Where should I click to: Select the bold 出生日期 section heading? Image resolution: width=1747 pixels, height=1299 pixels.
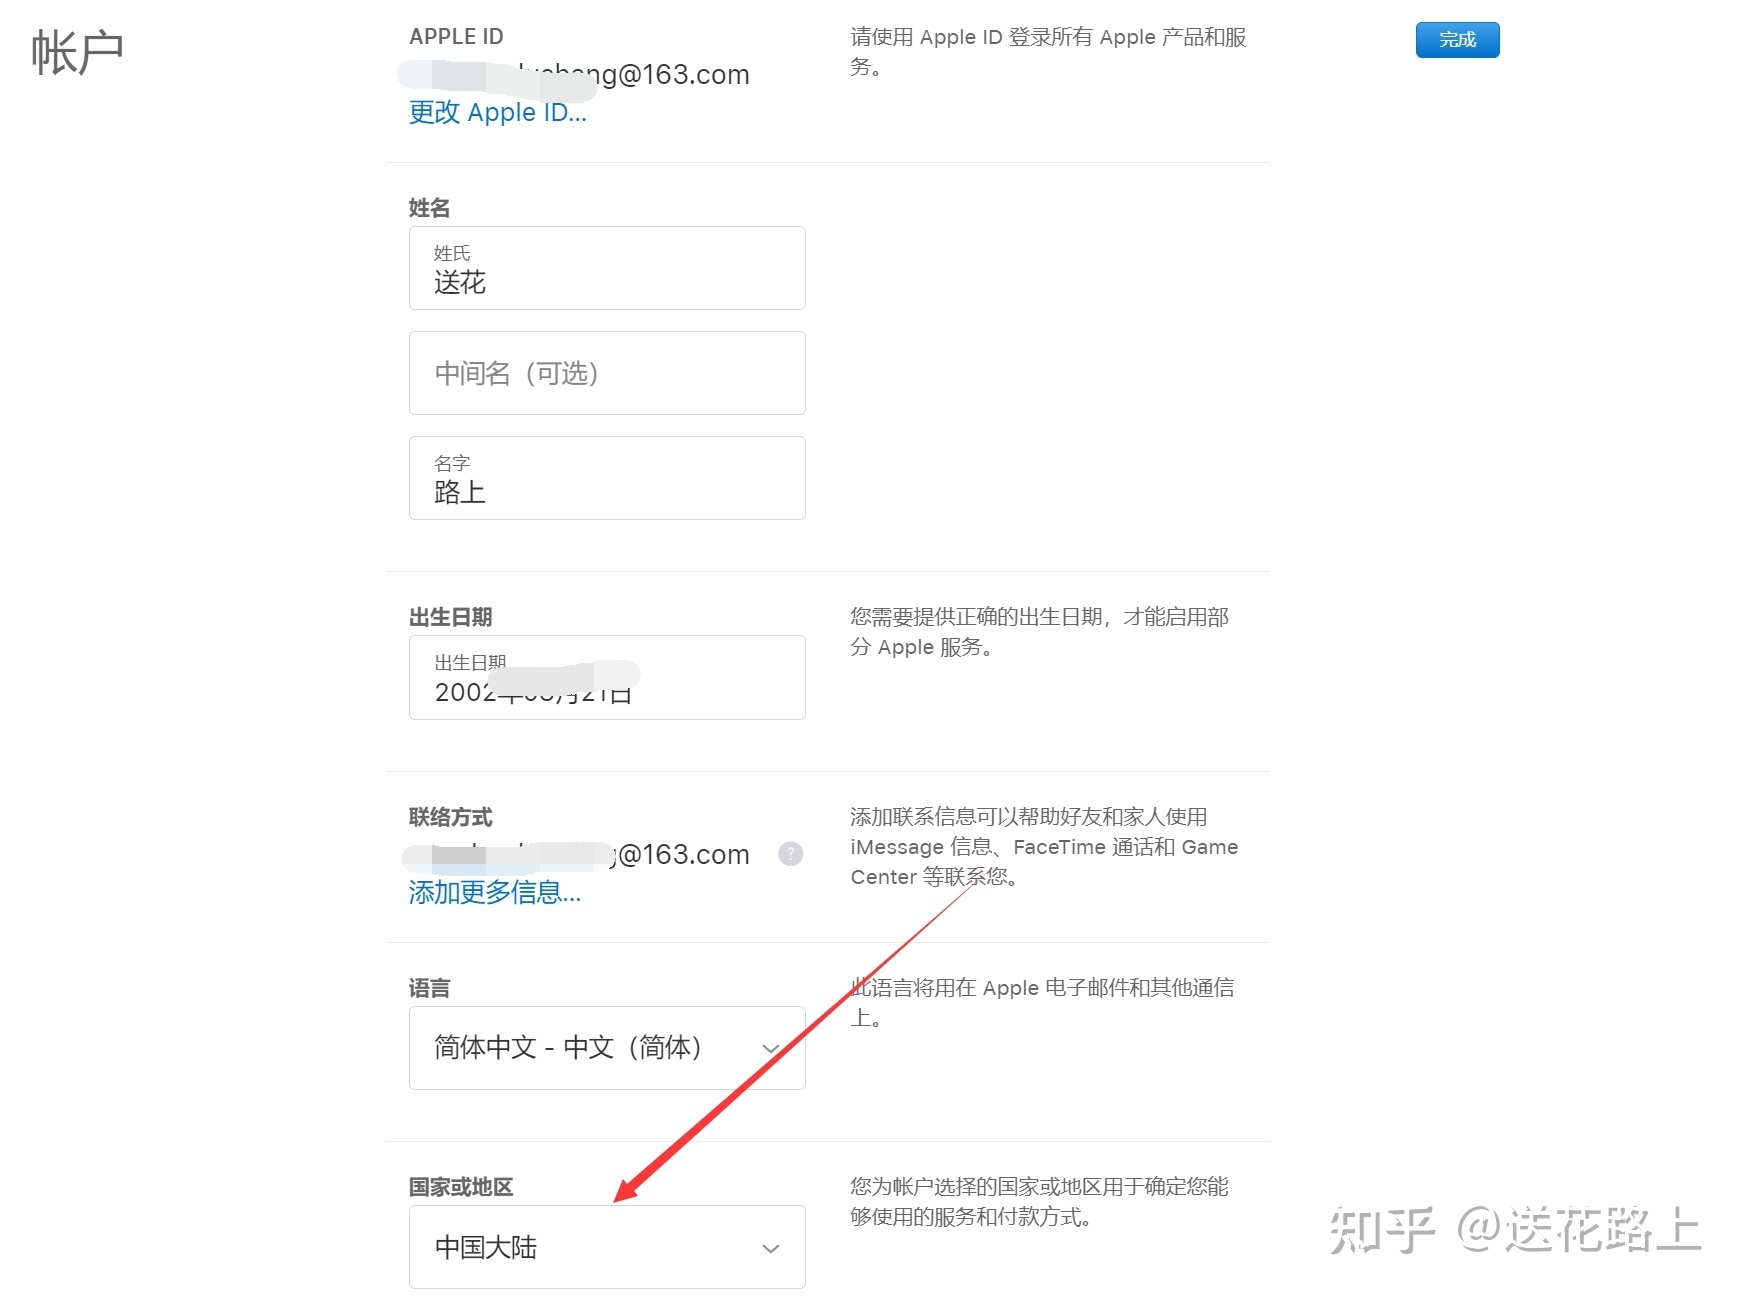point(451,617)
